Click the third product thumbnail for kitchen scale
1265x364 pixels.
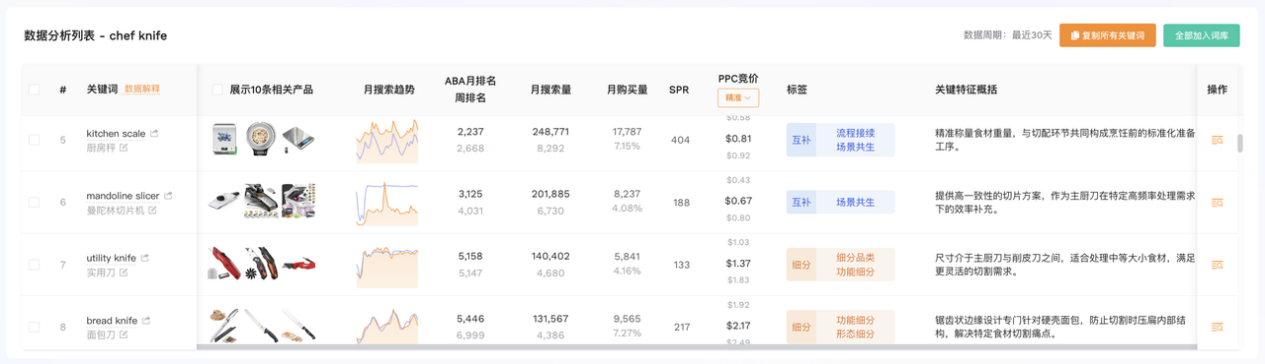[299, 140]
